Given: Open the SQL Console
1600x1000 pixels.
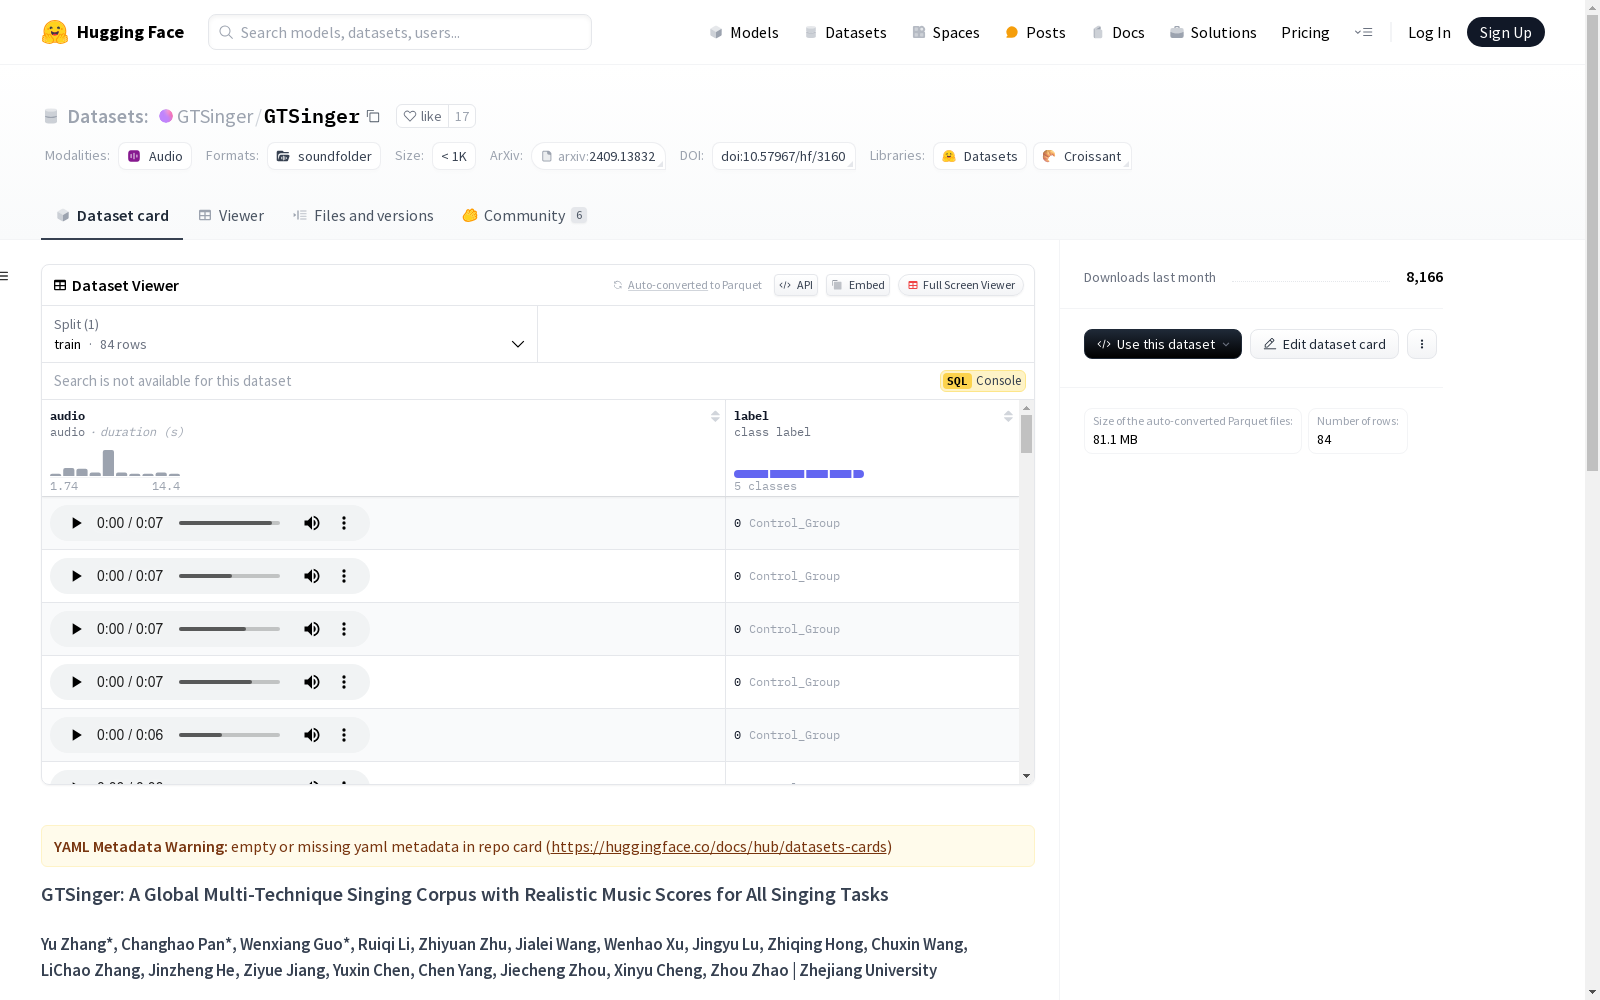Looking at the screenshot, I should coord(983,381).
